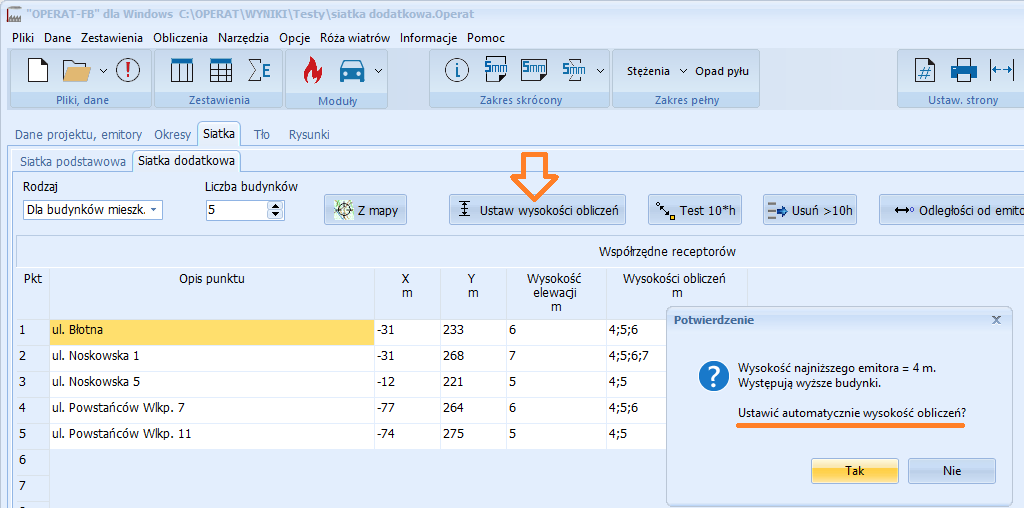Click the second Smm boxed icon

tap(534, 71)
